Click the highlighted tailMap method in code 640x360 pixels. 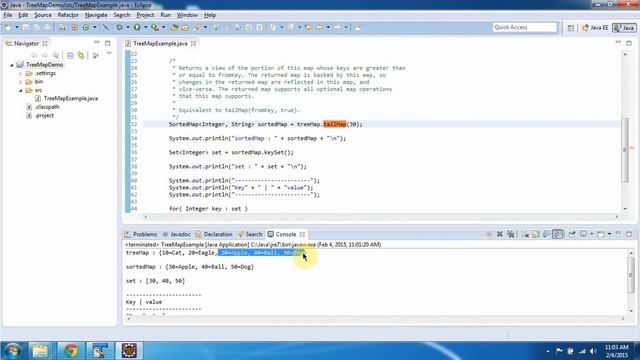pos(335,124)
